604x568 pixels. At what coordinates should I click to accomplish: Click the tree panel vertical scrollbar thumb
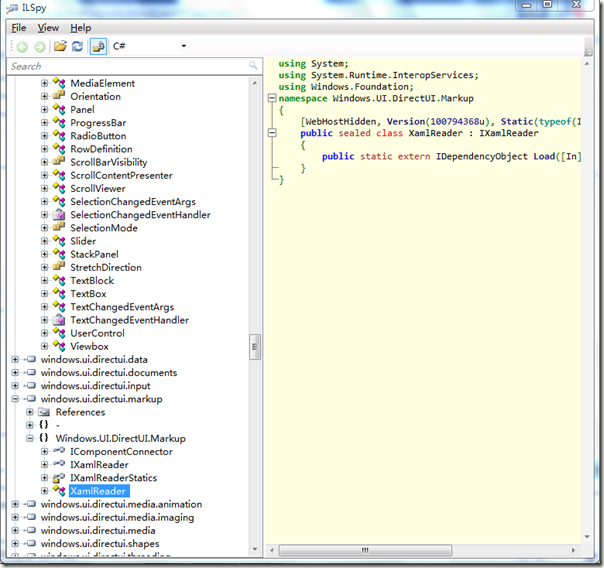click(255, 347)
